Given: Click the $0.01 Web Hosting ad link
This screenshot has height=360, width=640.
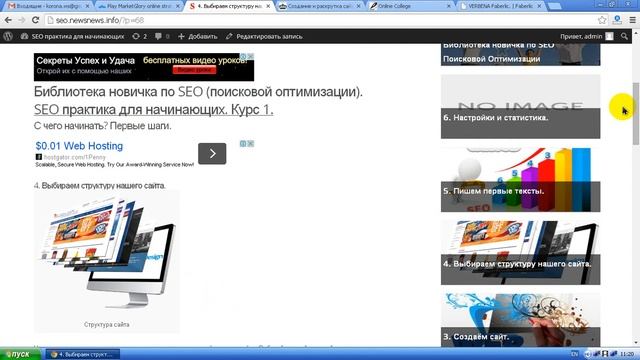Looking at the screenshot, I should pyautogui.click(x=79, y=146).
